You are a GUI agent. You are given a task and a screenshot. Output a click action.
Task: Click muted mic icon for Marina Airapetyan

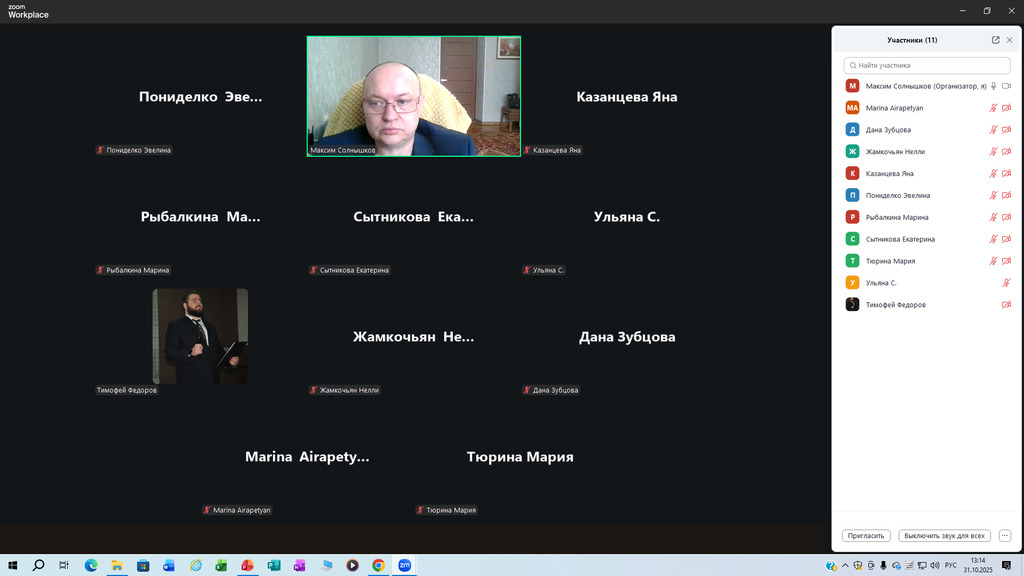[x=993, y=108]
